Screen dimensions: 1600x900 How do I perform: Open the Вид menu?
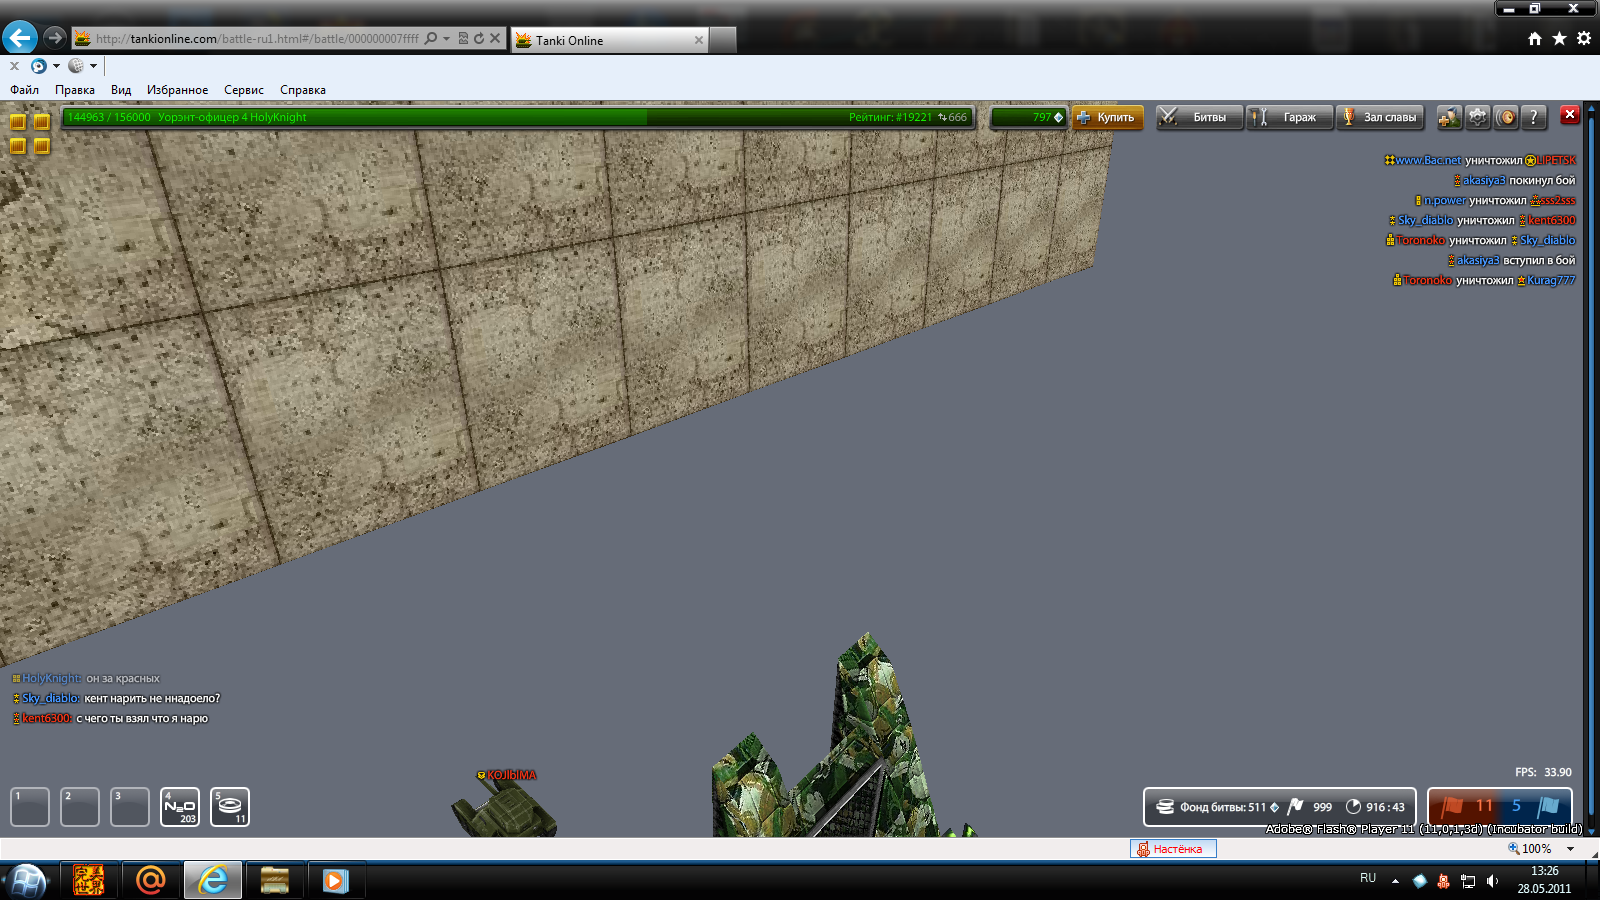pyautogui.click(x=121, y=90)
